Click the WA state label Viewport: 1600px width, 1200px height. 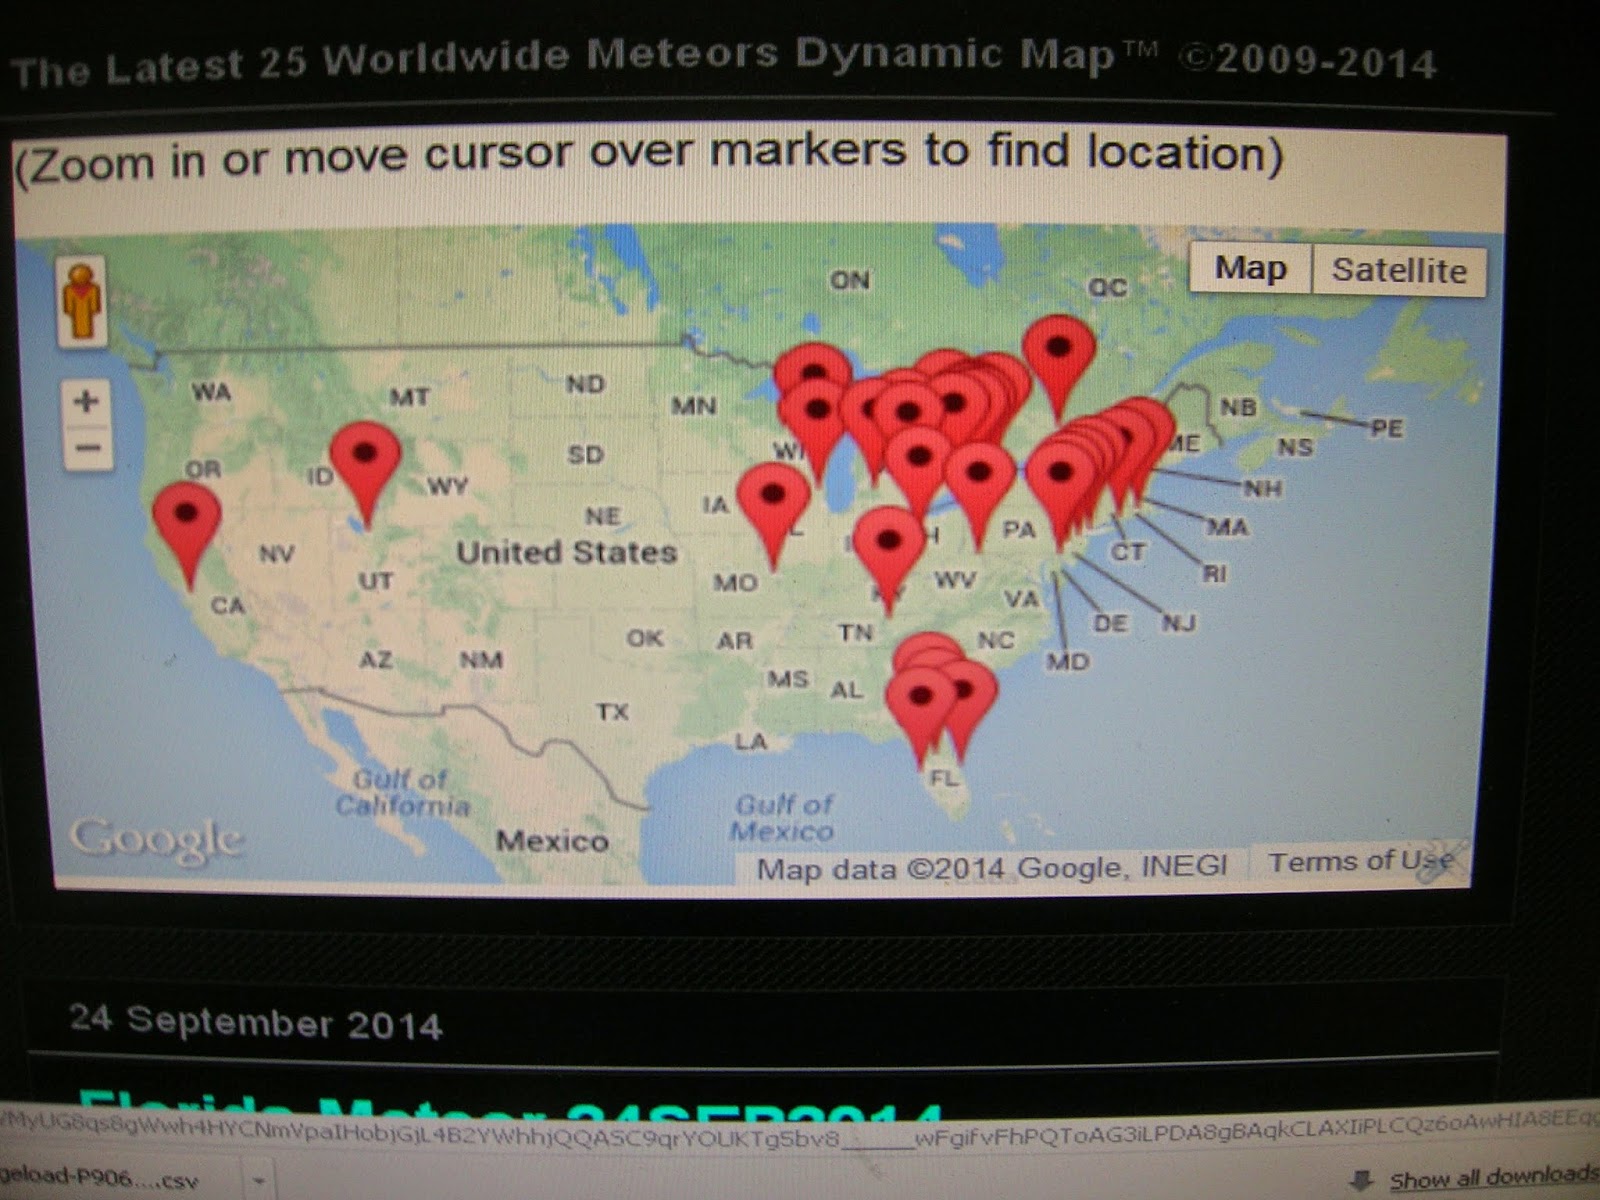tap(211, 392)
